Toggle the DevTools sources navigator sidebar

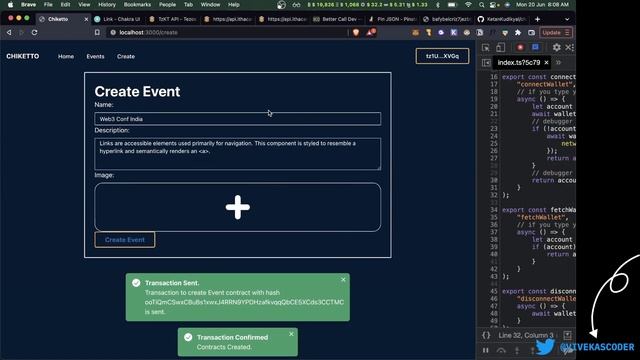pyautogui.click(x=486, y=62)
